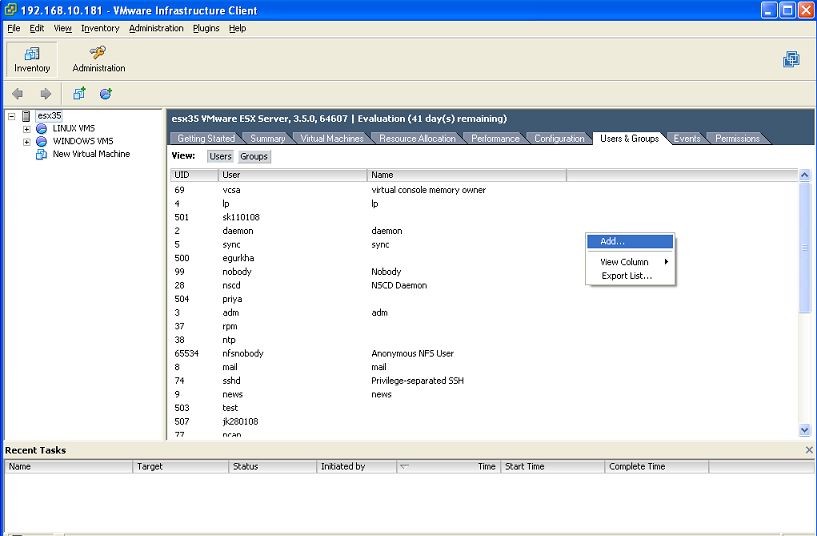Image resolution: width=817 pixels, height=536 pixels.
Task: Click the Status column header in Recent Tasks
Action: tap(273, 467)
